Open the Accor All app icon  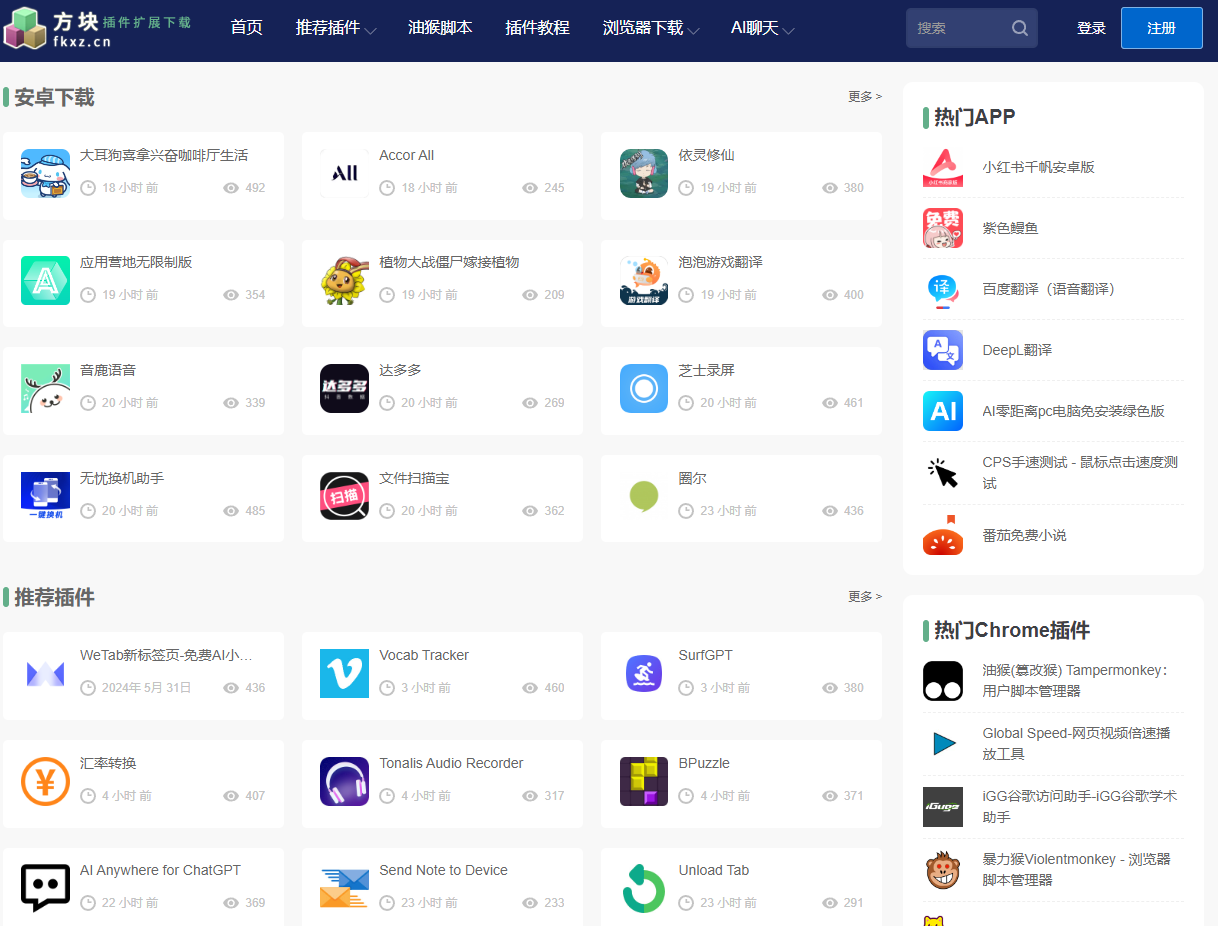344,173
